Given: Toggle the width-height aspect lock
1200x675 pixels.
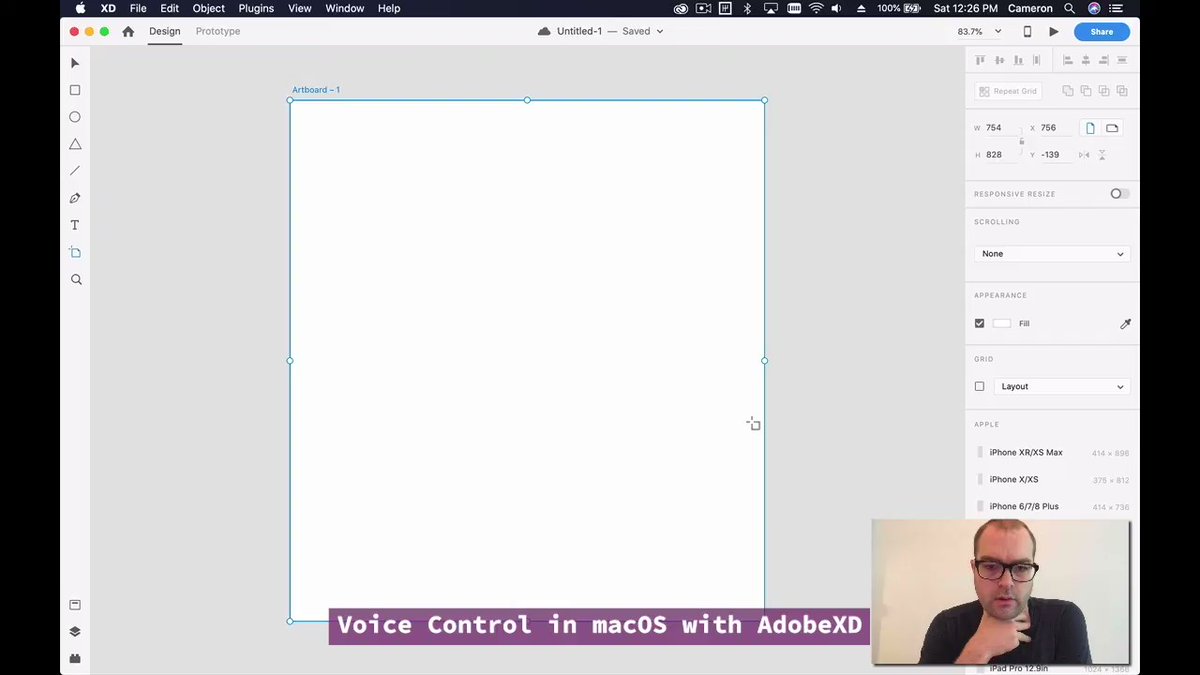Looking at the screenshot, I should click(x=1021, y=141).
